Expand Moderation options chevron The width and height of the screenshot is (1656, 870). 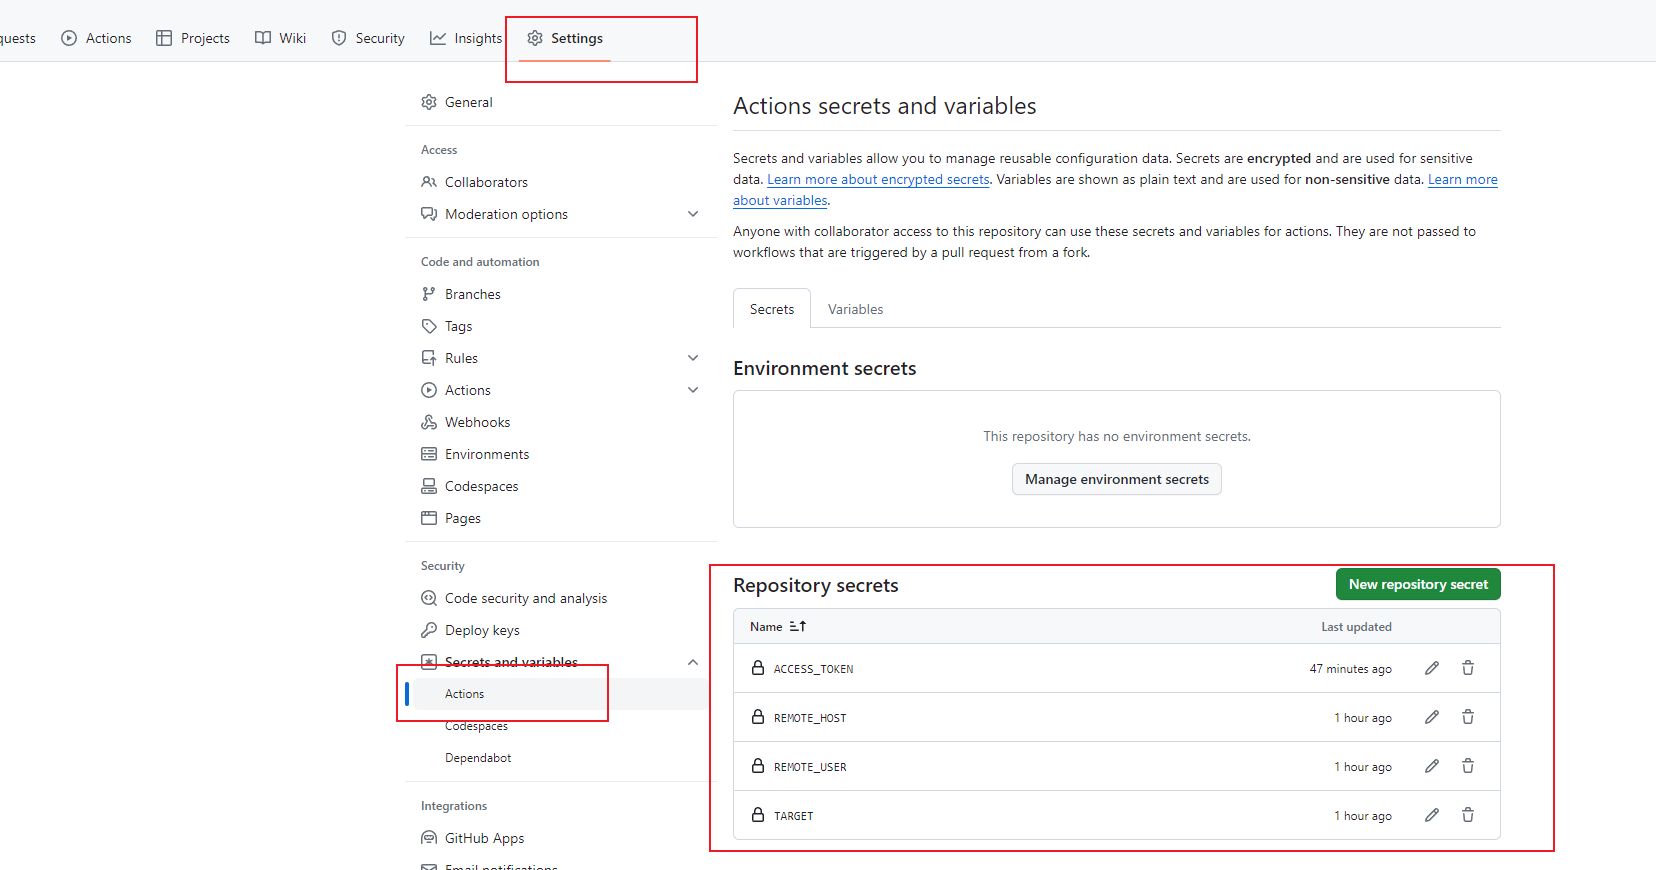(693, 214)
